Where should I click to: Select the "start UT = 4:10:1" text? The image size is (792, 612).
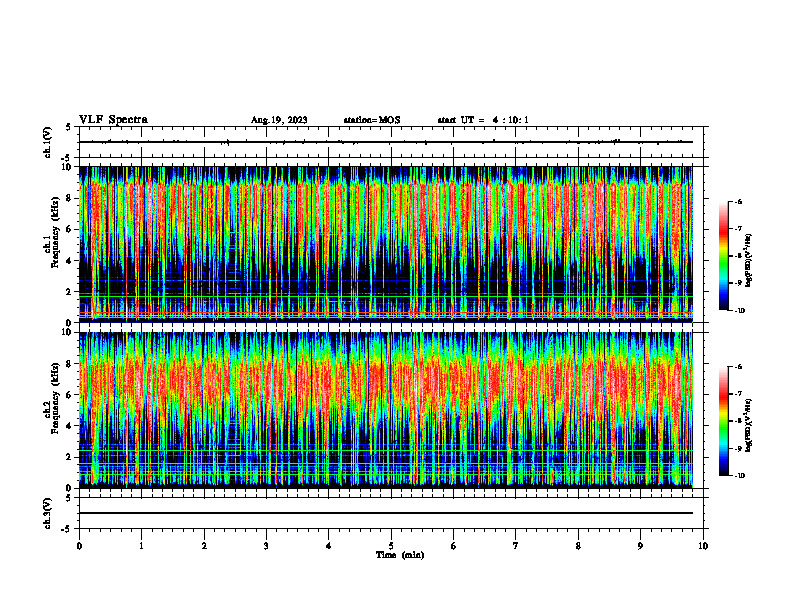pyautogui.click(x=483, y=120)
